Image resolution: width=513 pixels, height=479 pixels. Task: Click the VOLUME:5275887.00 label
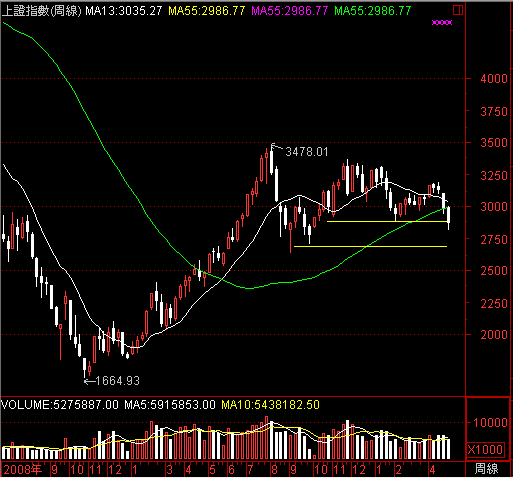coord(60,405)
